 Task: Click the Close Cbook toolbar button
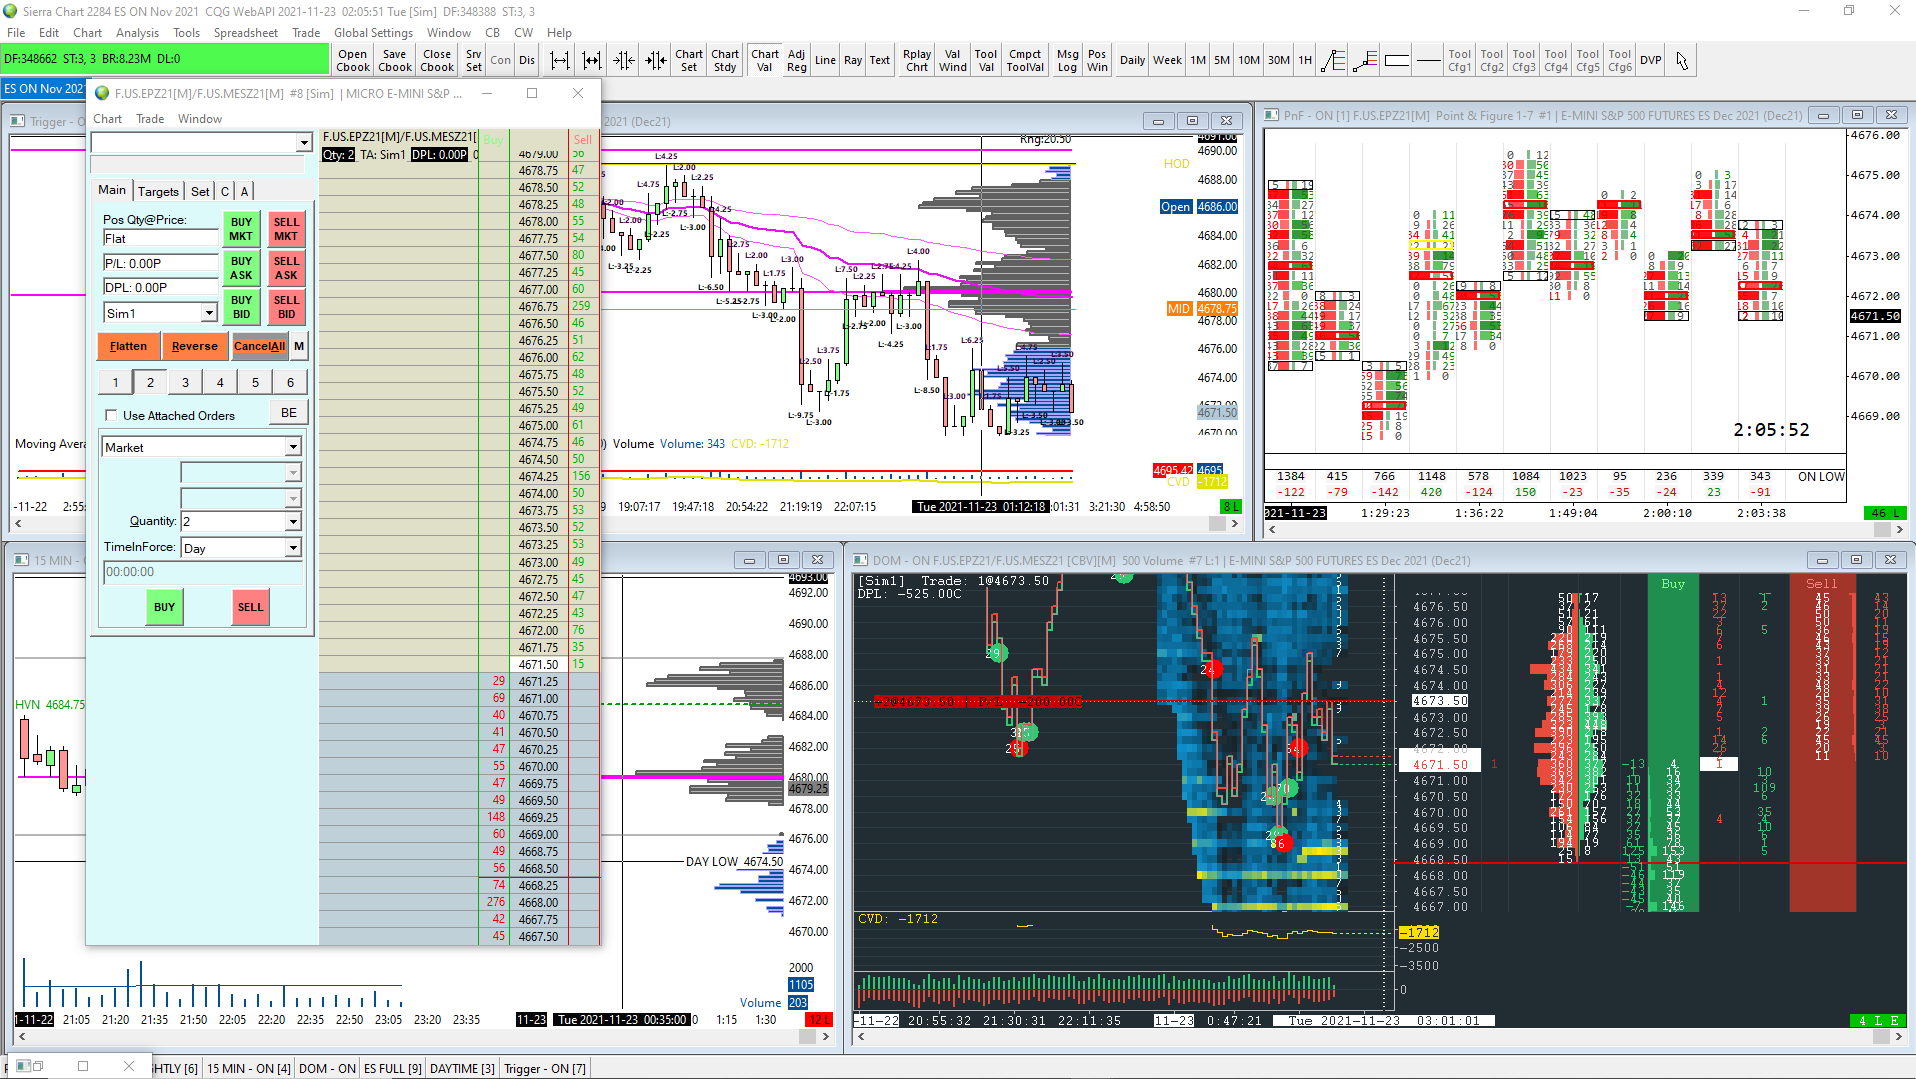[x=437, y=61]
